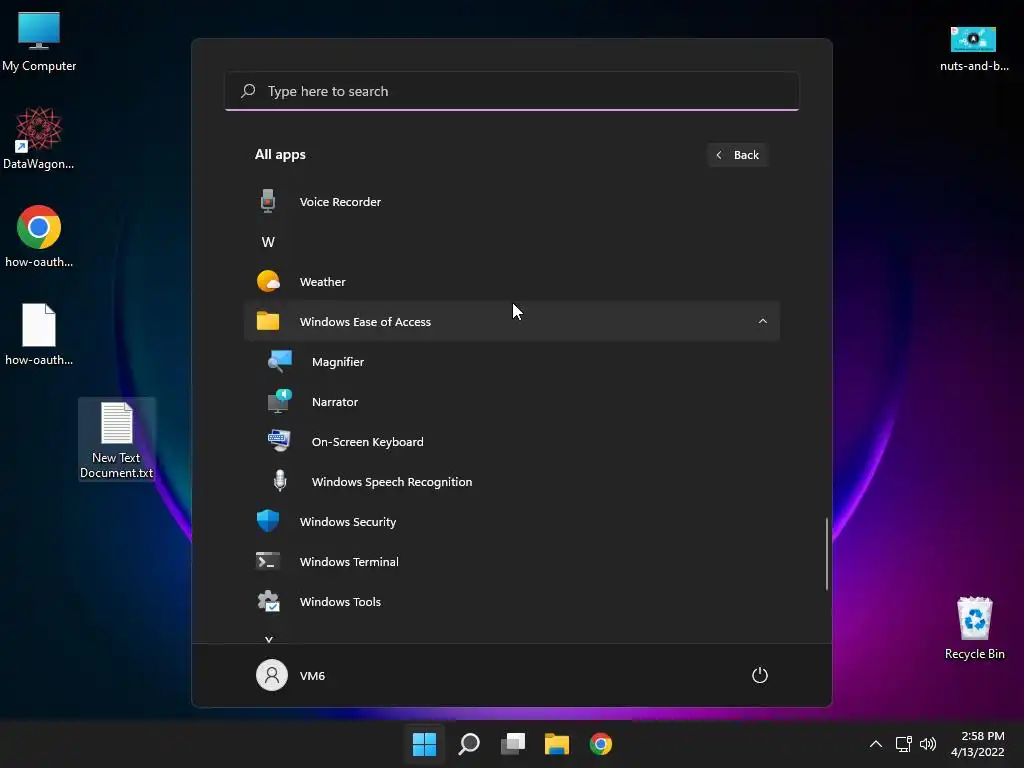Open taskbar Search magnifier

coord(469,744)
